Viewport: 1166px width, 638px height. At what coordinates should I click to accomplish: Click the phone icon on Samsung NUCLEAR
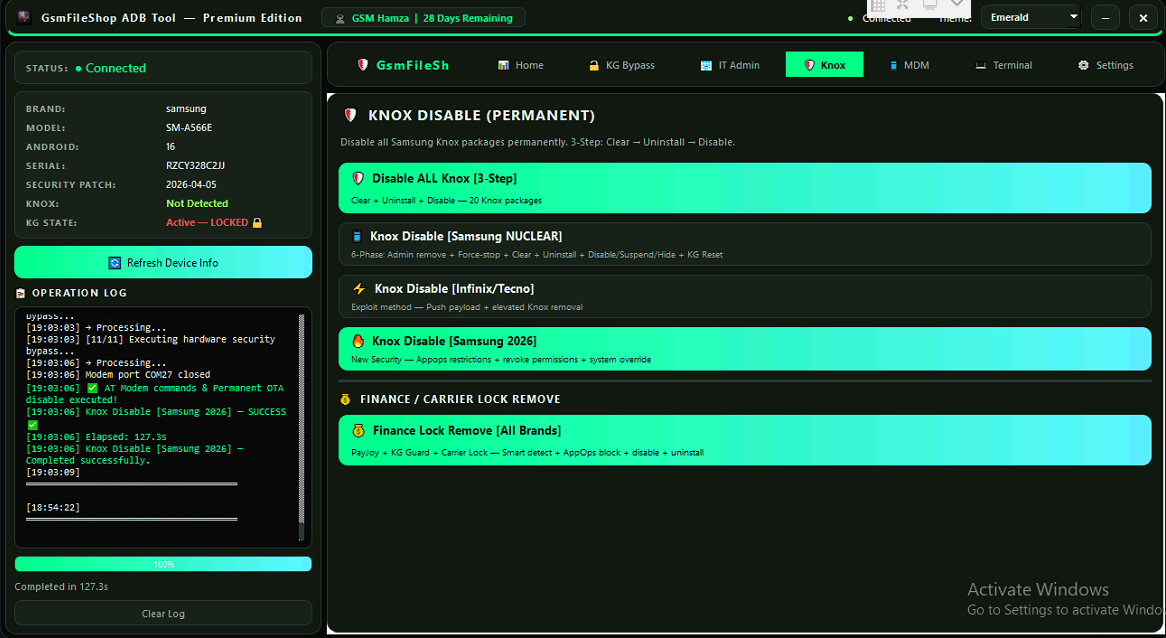tap(357, 236)
